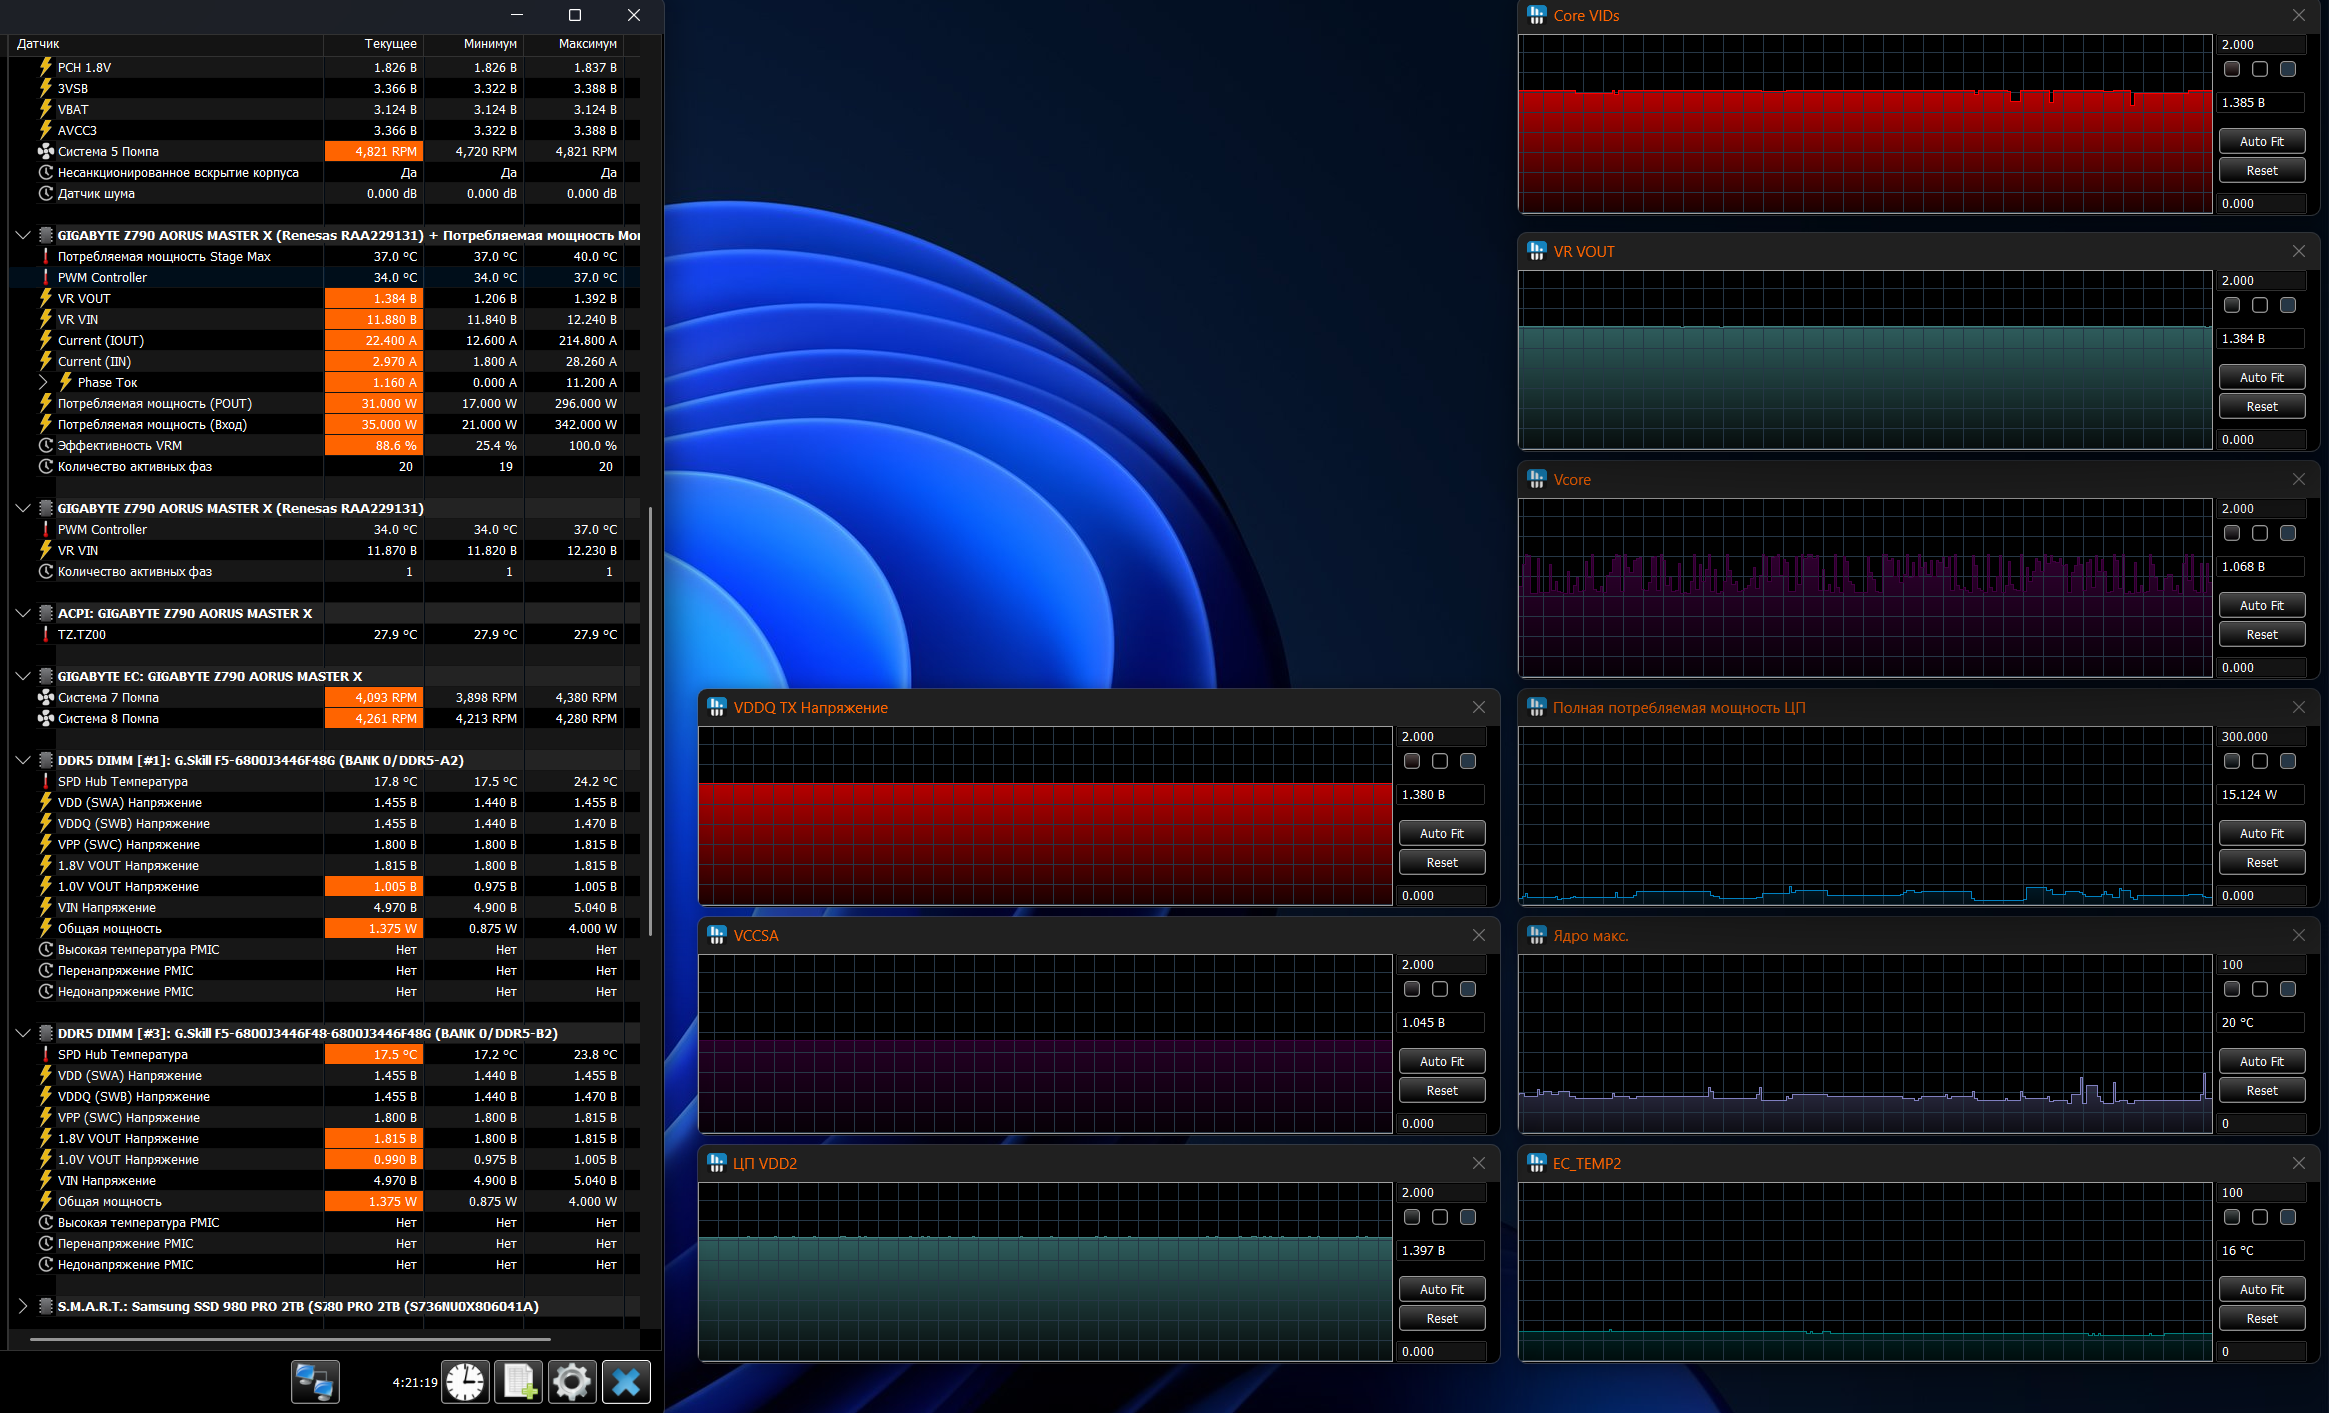Toggle third checkbox in VDDQ TX graph
This screenshot has height=1413, width=2329.
(1467, 761)
